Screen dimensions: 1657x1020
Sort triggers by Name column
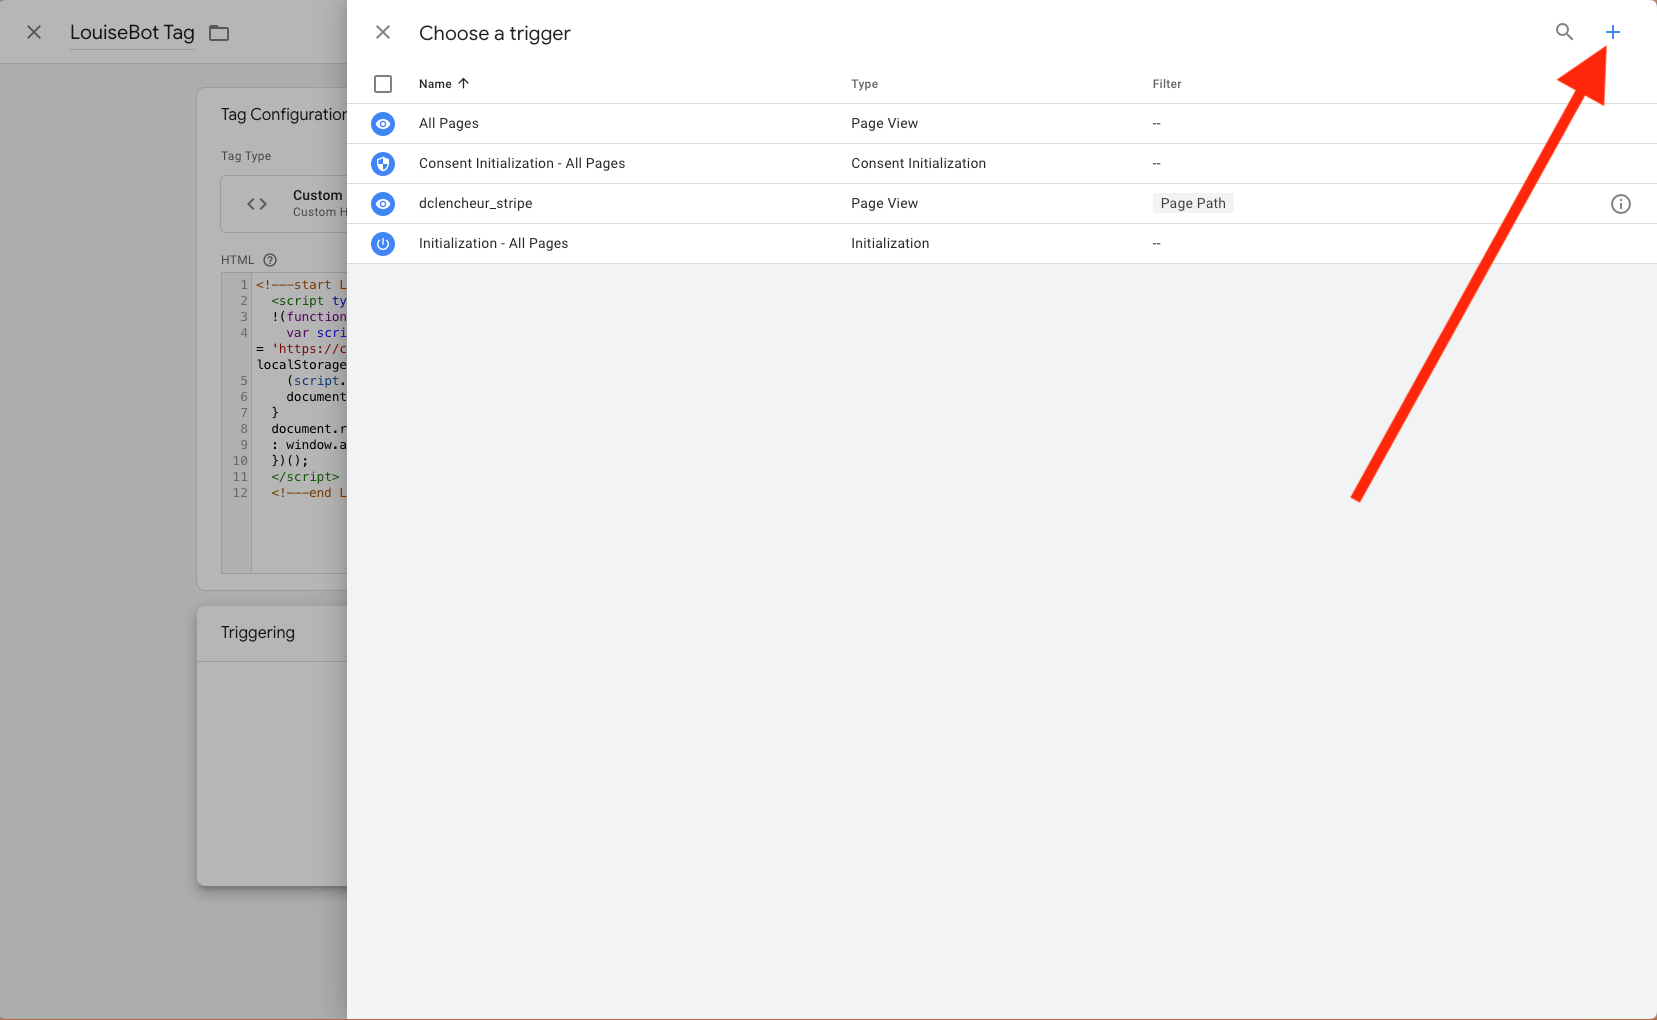click(444, 84)
